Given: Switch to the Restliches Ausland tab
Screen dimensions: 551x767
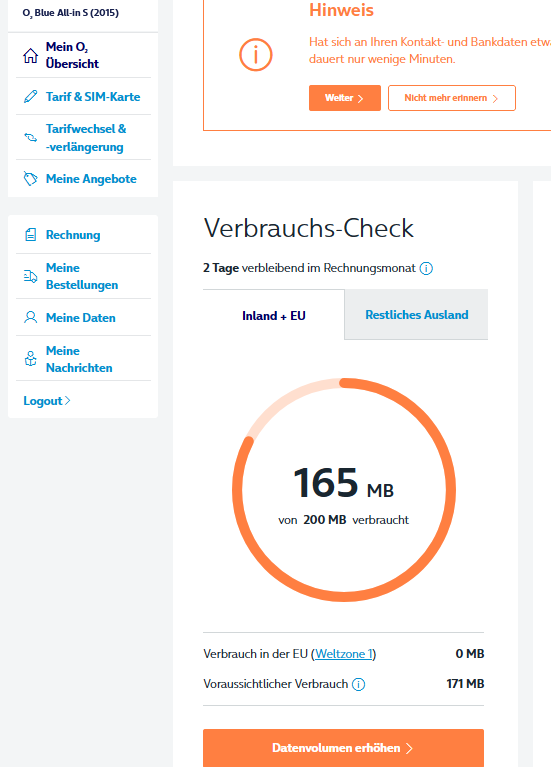Looking at the screenshot, I should pyautogui.click(x=416, y=315).
